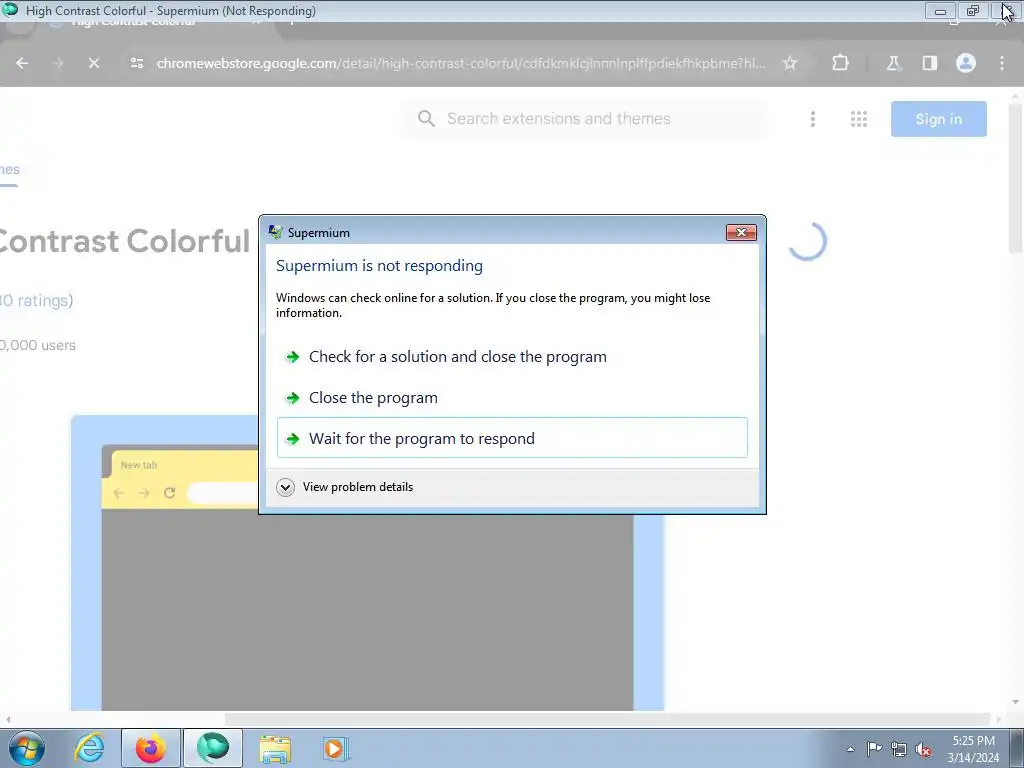Open the Chrome Labs flask icon
1024x768 pixels.
pos(893,63)
